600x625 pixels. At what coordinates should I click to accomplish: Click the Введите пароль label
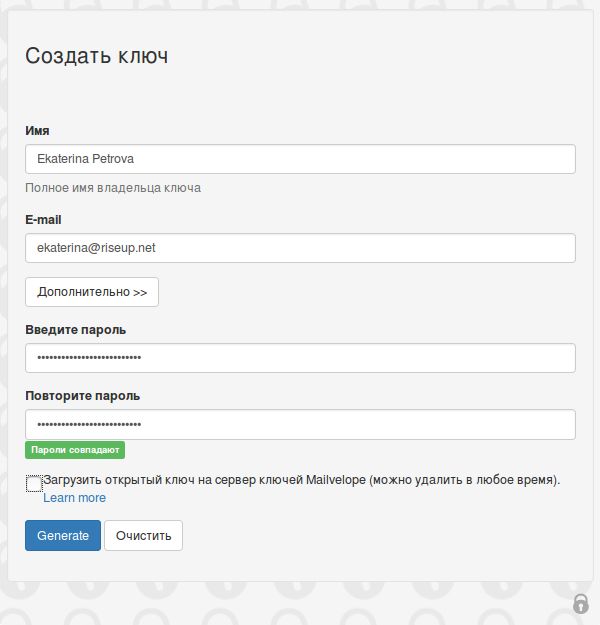75,330
